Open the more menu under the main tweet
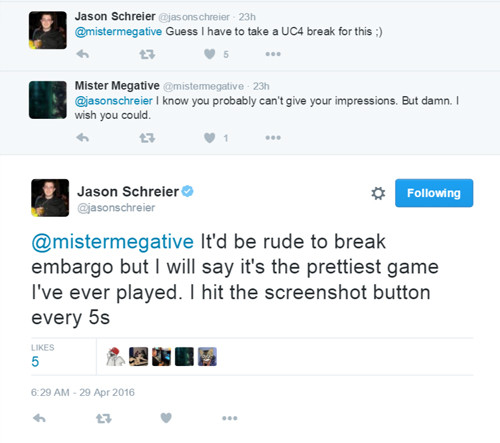The width and height of the screenshot is (500, 443). tap(230, 418)
